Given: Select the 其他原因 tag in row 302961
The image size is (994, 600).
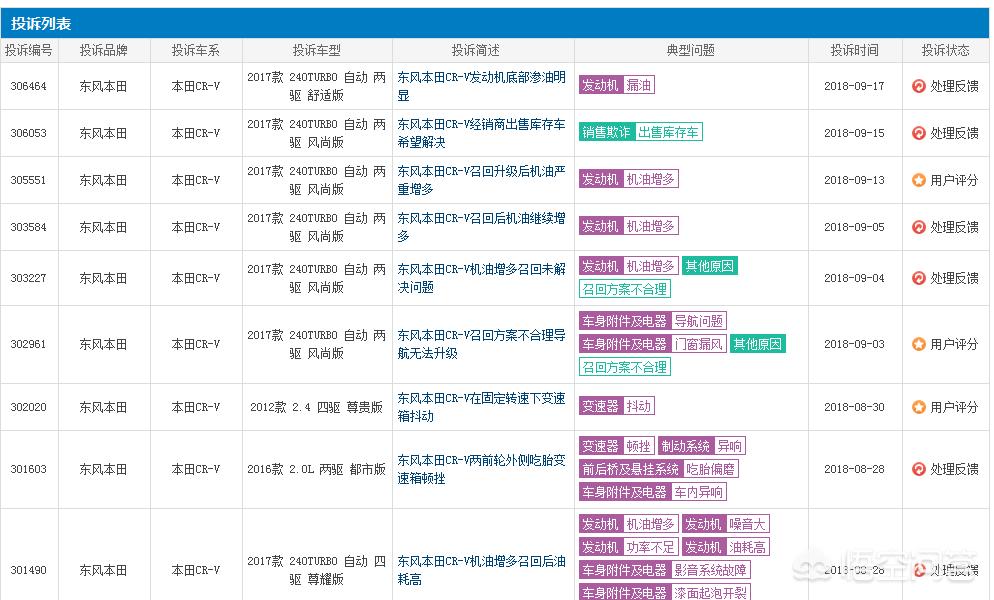Looking at the screenshot, I should [758, 344].
